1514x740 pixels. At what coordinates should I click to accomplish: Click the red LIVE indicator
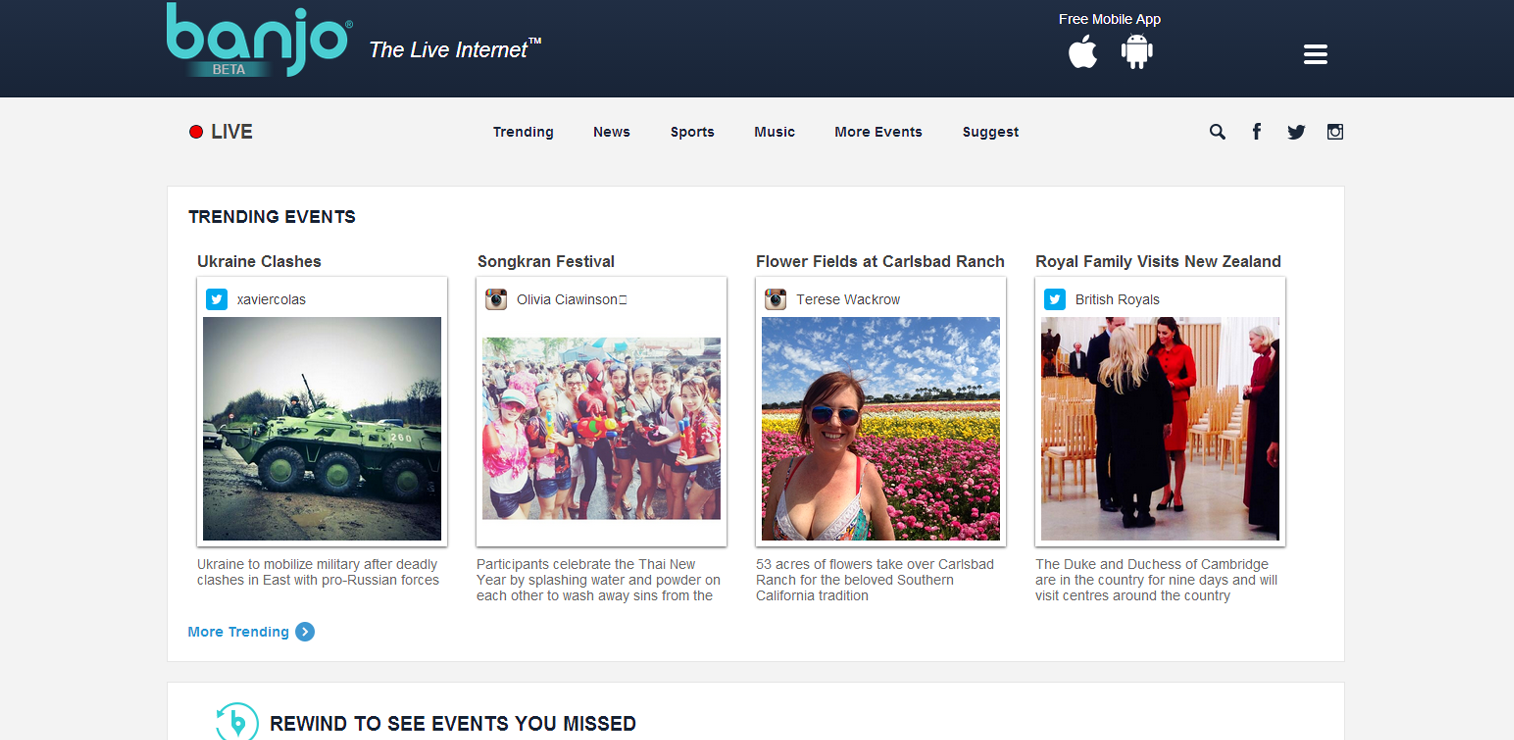221,132
